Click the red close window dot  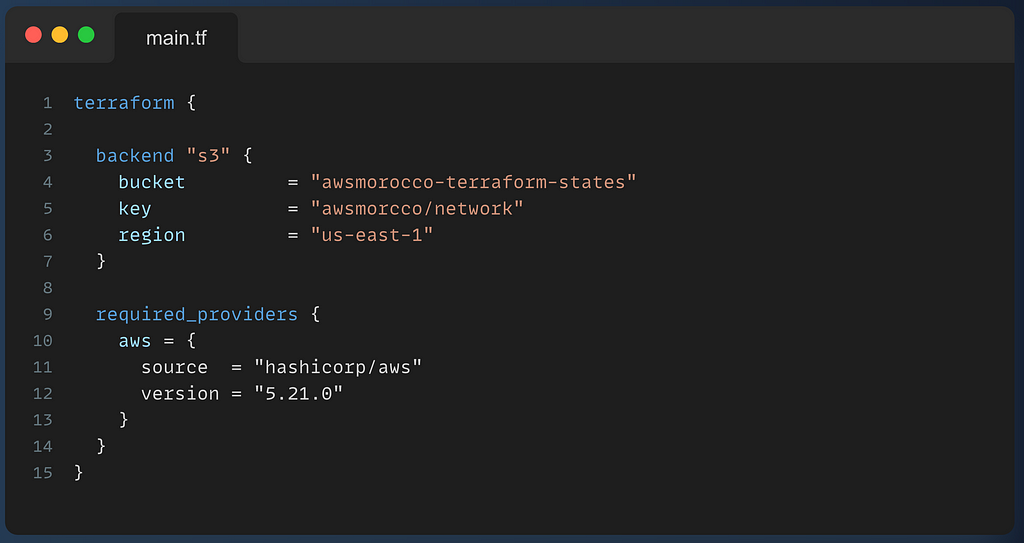point(33,35)
